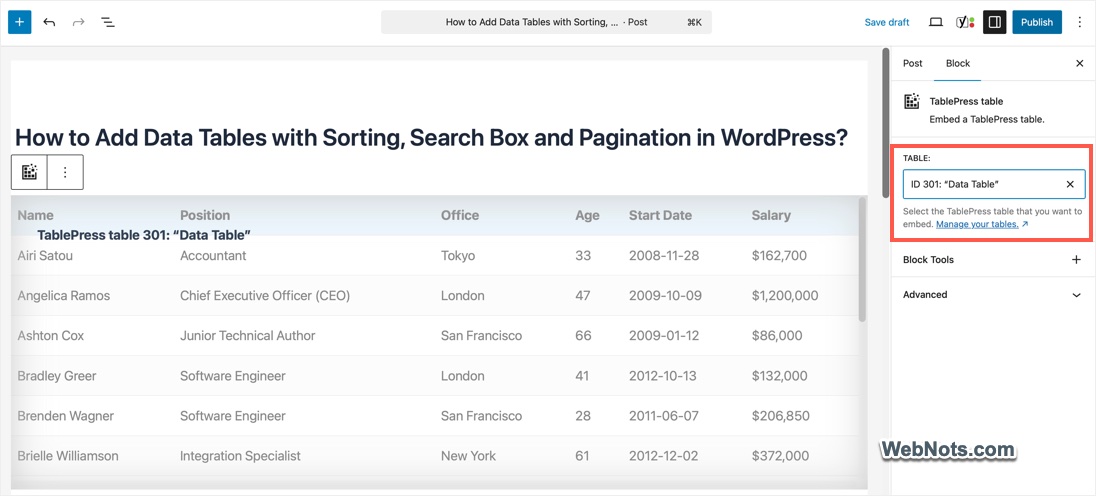Click the $1,200,000 salary cell
Viewport: 1096px width, 496px height.
[785, 296]
